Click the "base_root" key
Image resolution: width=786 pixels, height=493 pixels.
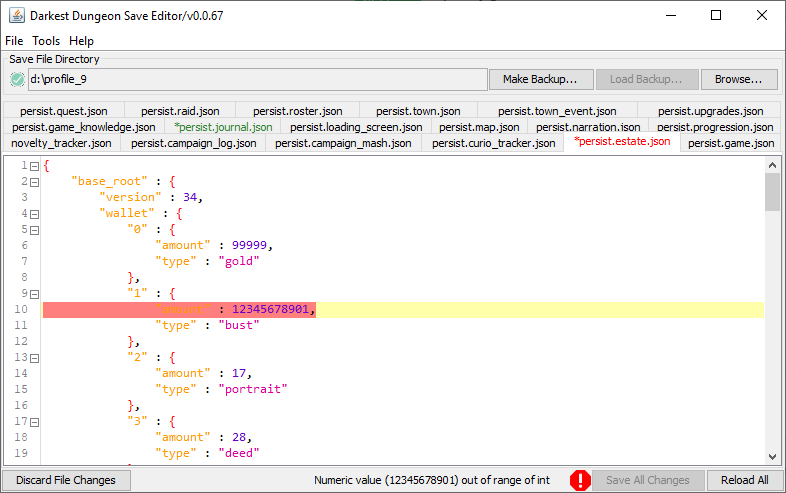coord(109,181)
